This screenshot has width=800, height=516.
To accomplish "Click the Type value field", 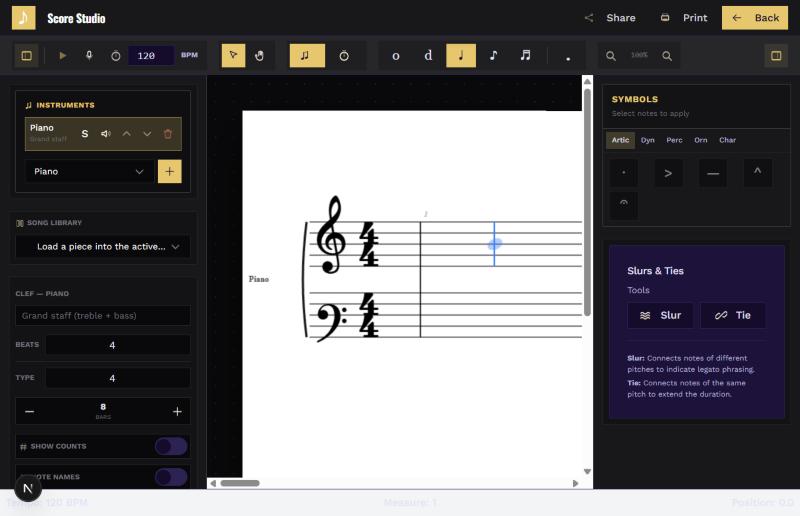I will coord(118,378).
